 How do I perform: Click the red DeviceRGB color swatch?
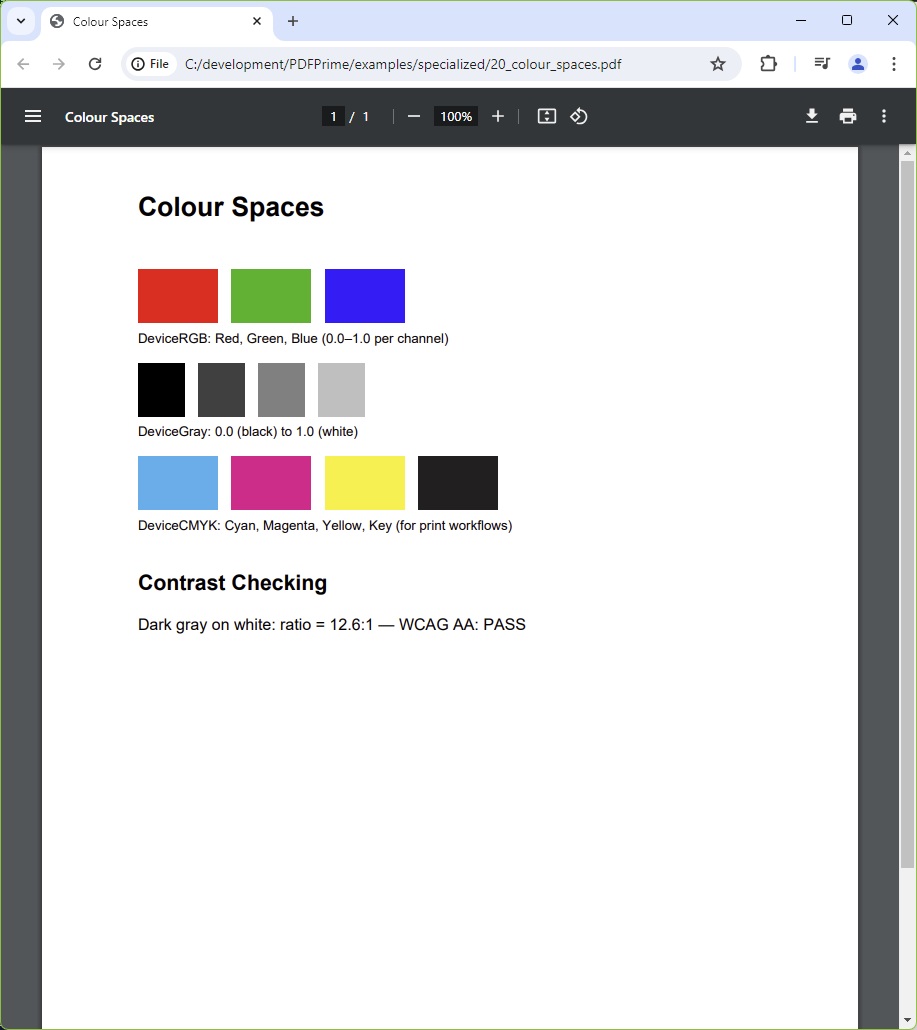[x=177, y=295]
